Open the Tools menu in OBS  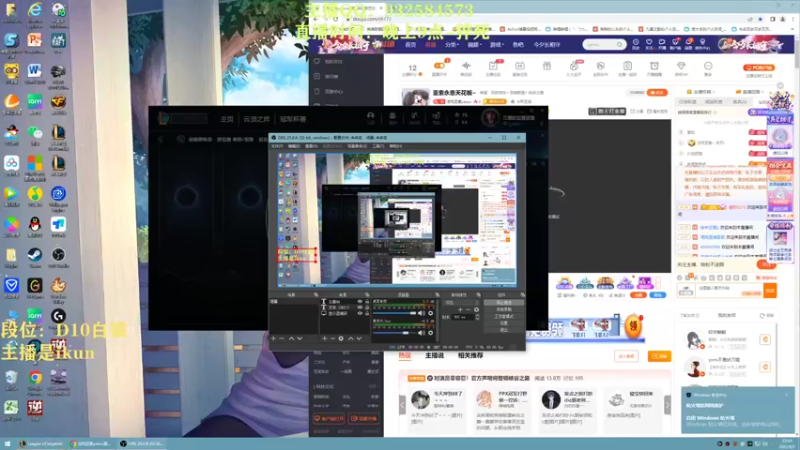point(378,146)
